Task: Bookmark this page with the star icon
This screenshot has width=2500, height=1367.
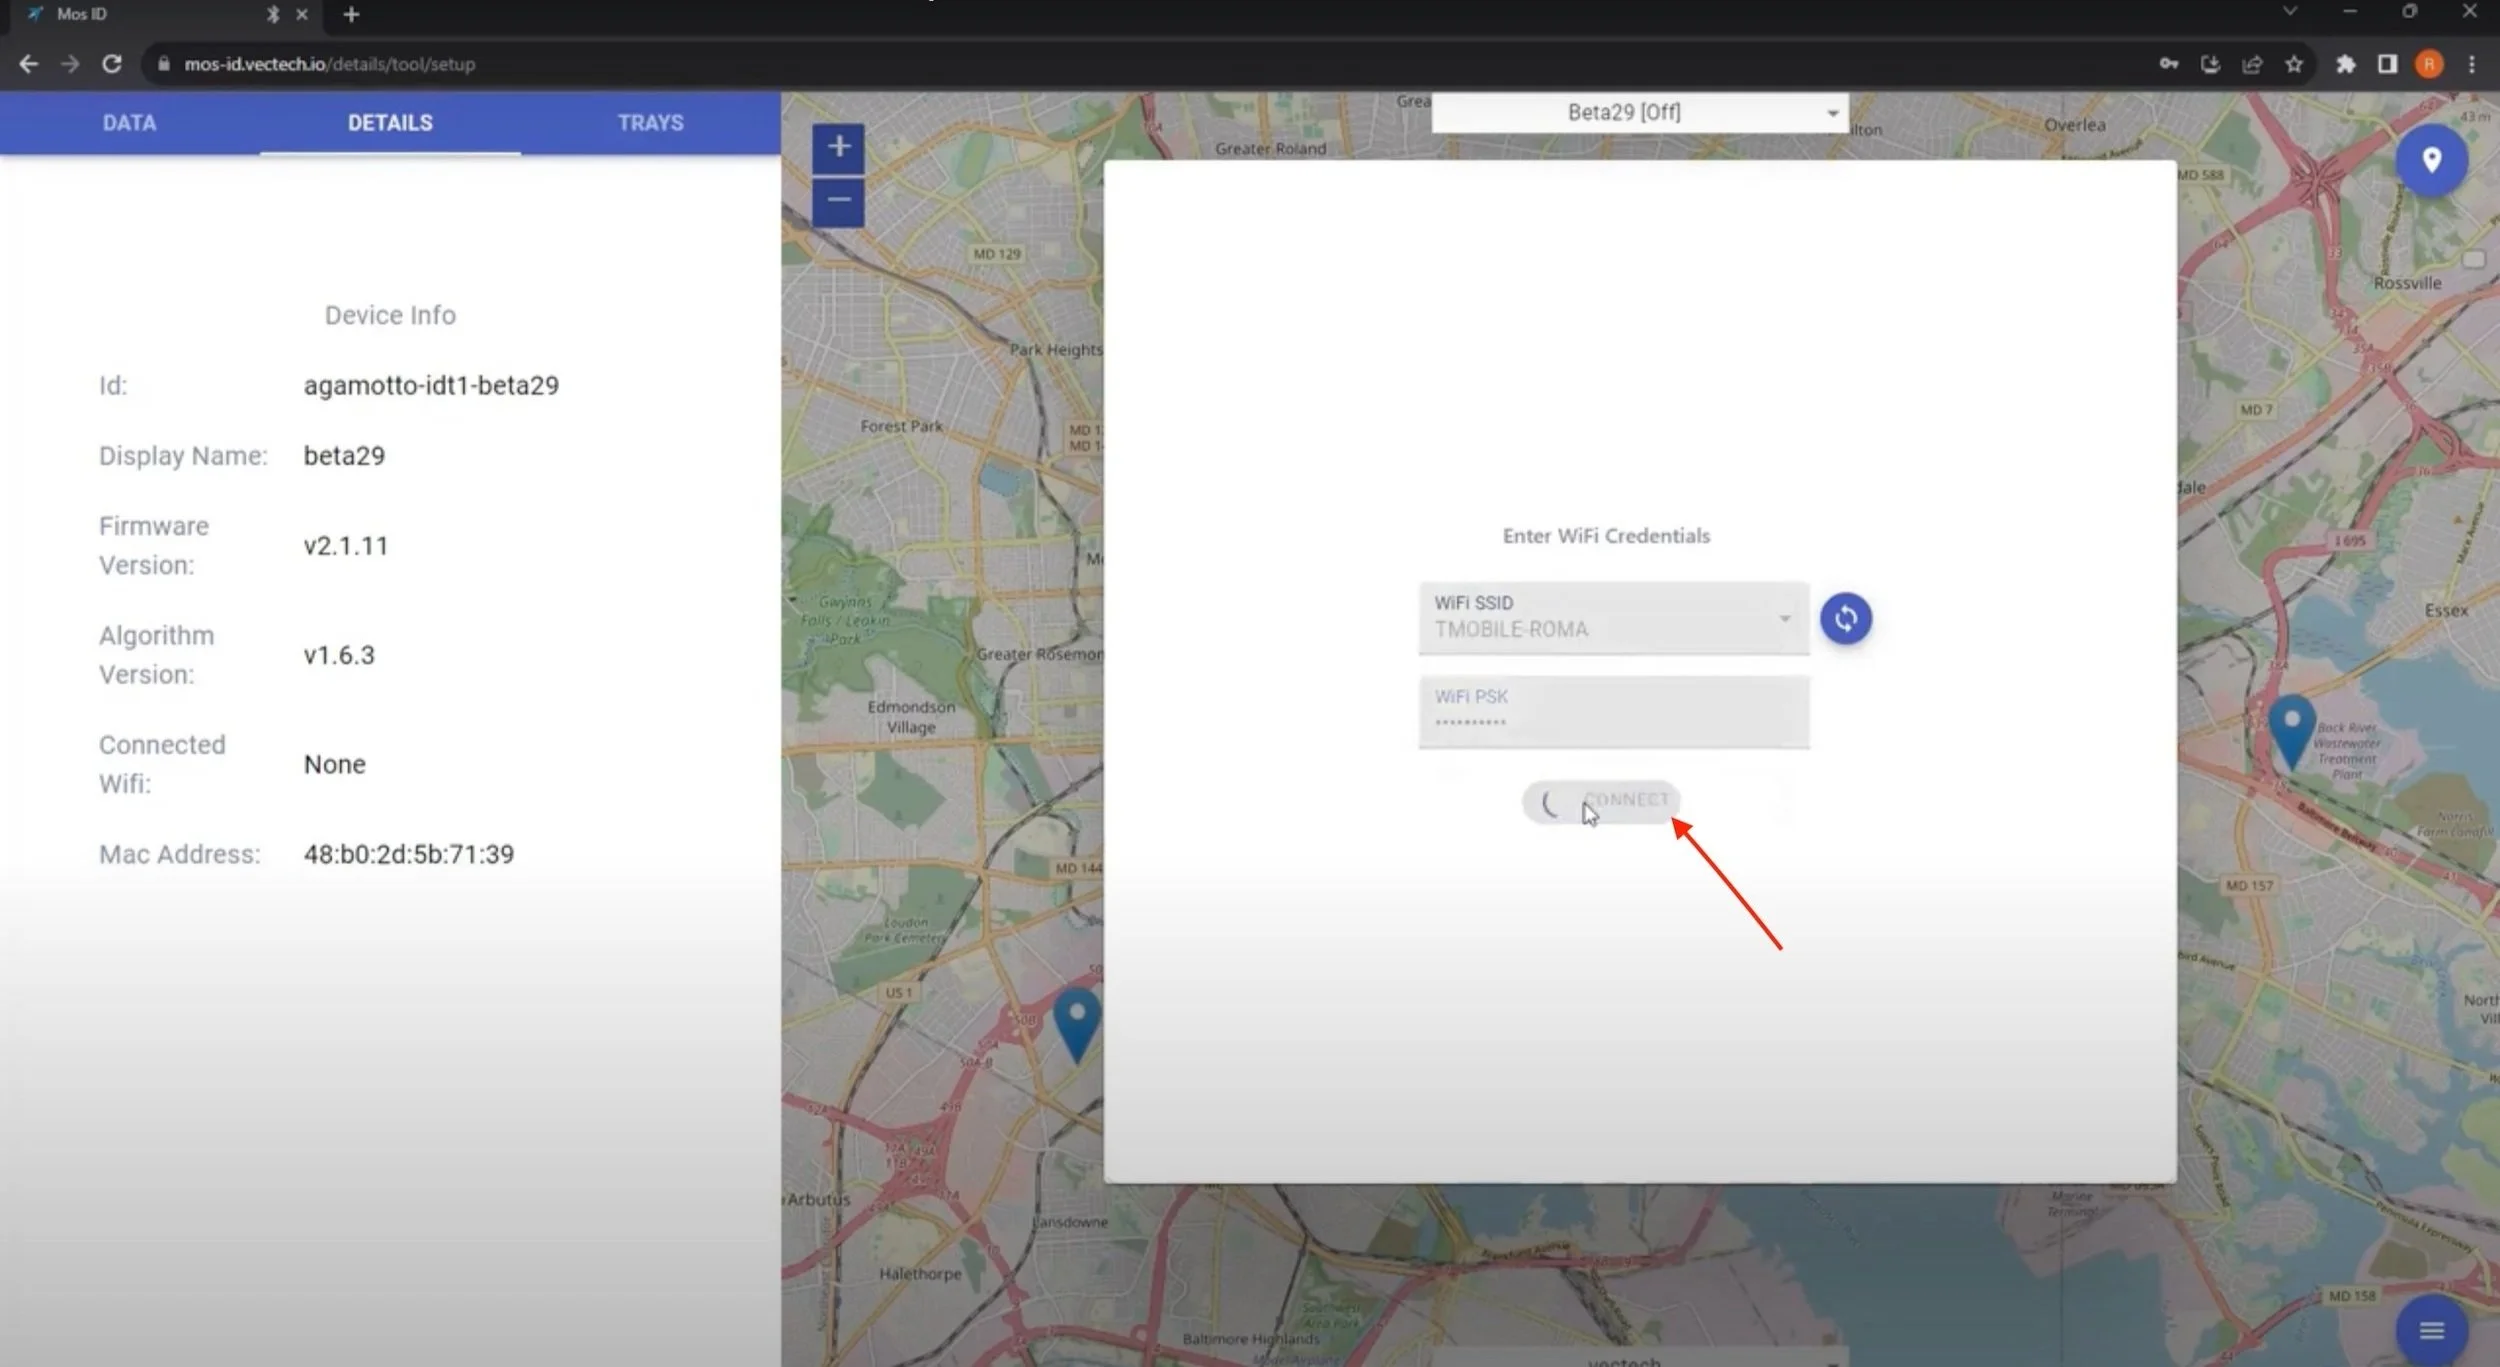Action: [x=2294, y=64]
